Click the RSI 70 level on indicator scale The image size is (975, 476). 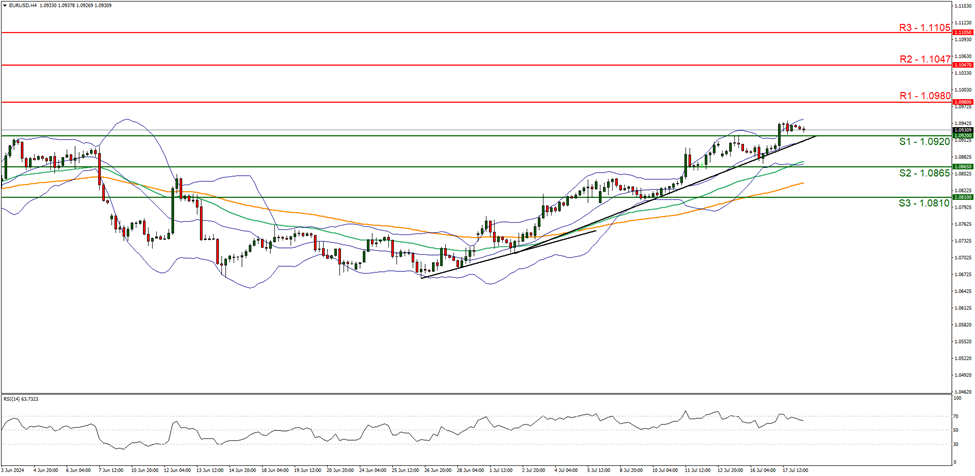[x=958, y=417]
